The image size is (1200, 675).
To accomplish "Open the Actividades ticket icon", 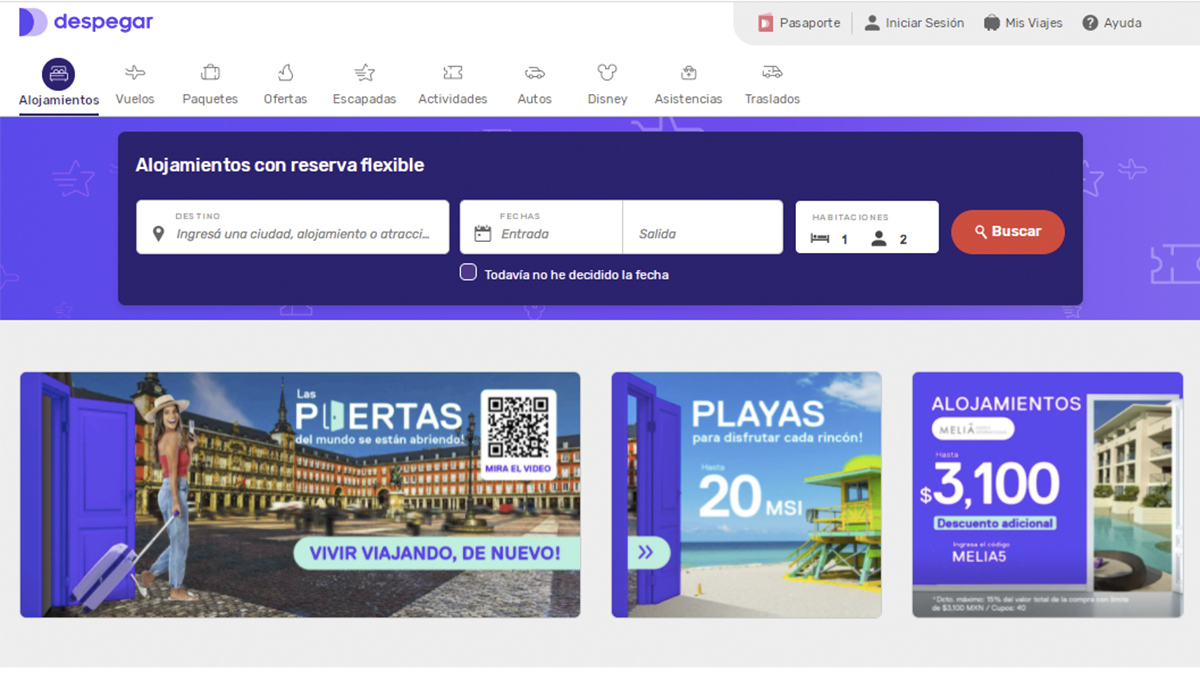I will click(453, 73).
